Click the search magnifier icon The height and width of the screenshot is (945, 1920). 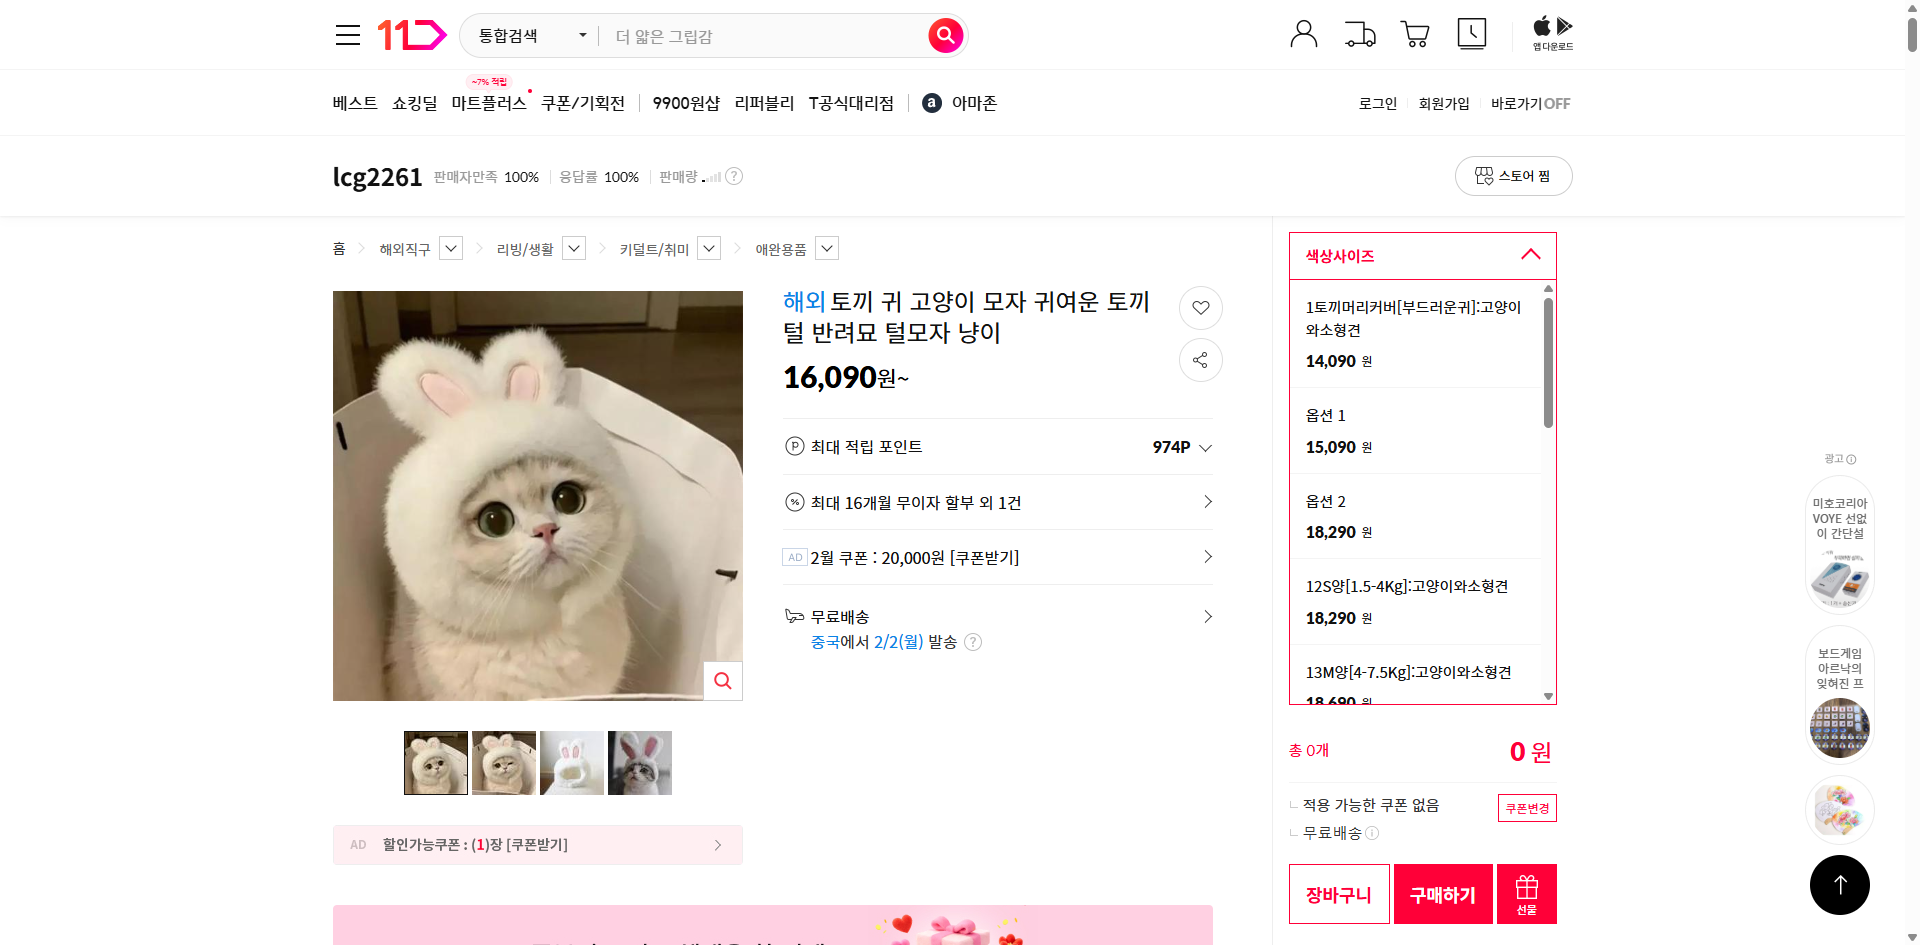(x=944, y=35)
